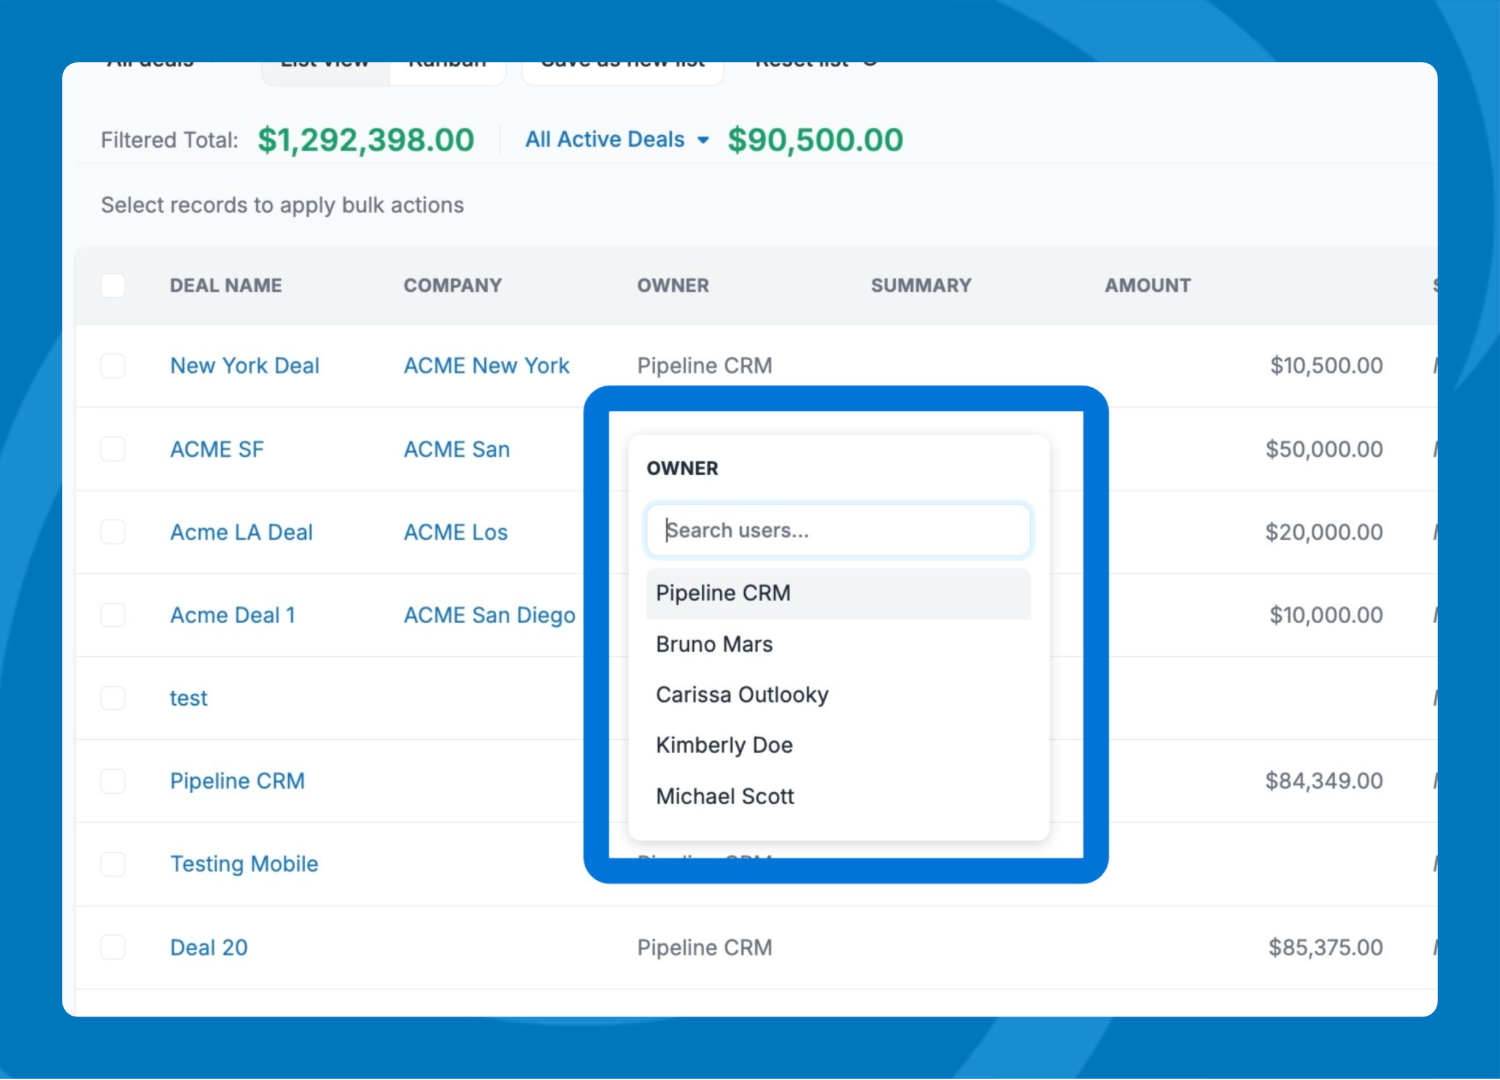The width and height of the screenshot is (1500, 1080).
Task: Open the test deal link
Action: click(189, 698)
